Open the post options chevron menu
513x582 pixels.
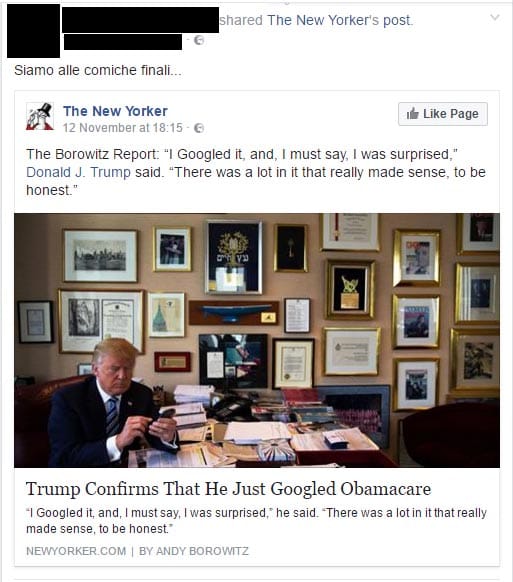coord(495,17)
